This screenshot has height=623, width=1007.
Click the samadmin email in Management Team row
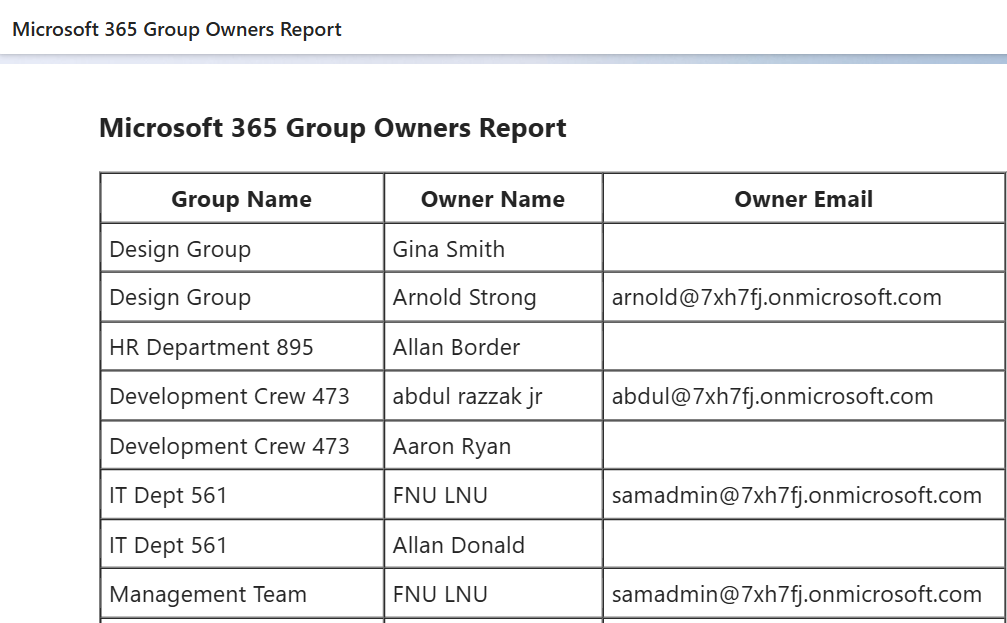coord(796,594)
